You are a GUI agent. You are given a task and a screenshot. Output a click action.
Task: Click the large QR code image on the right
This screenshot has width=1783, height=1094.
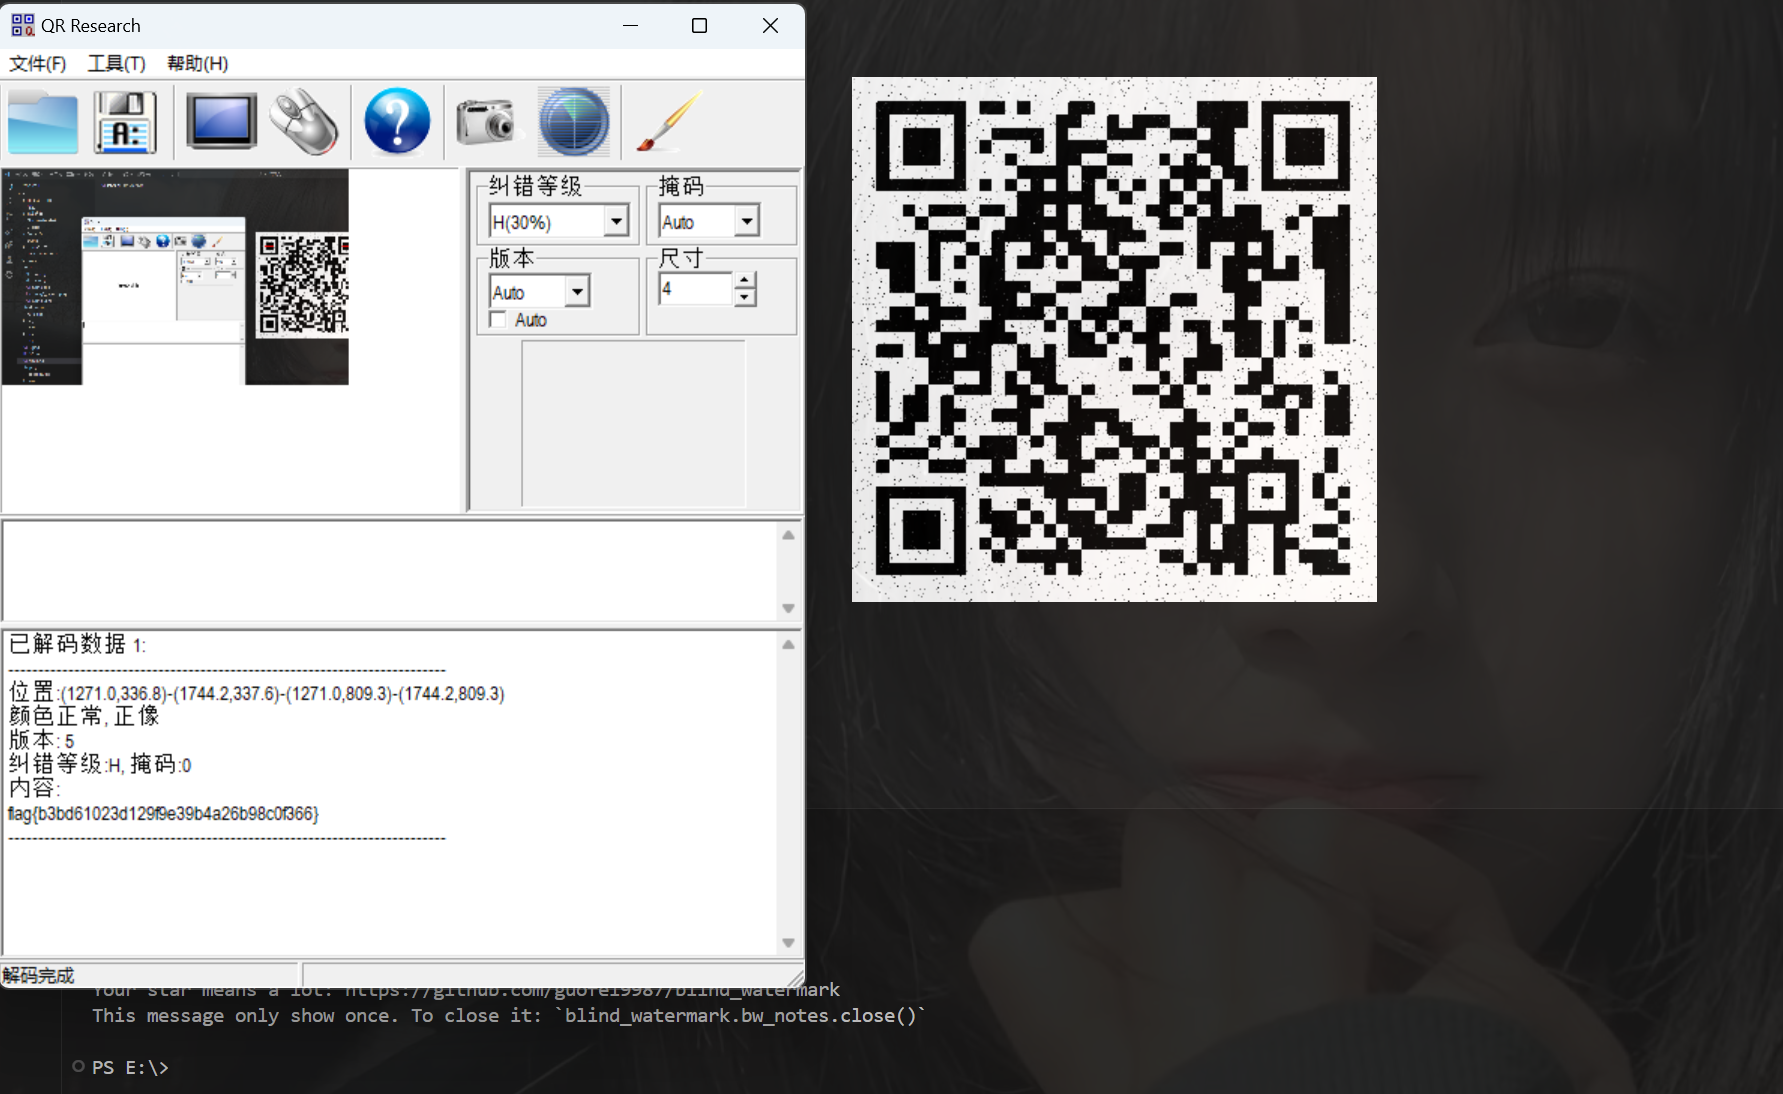[1114, 339]
